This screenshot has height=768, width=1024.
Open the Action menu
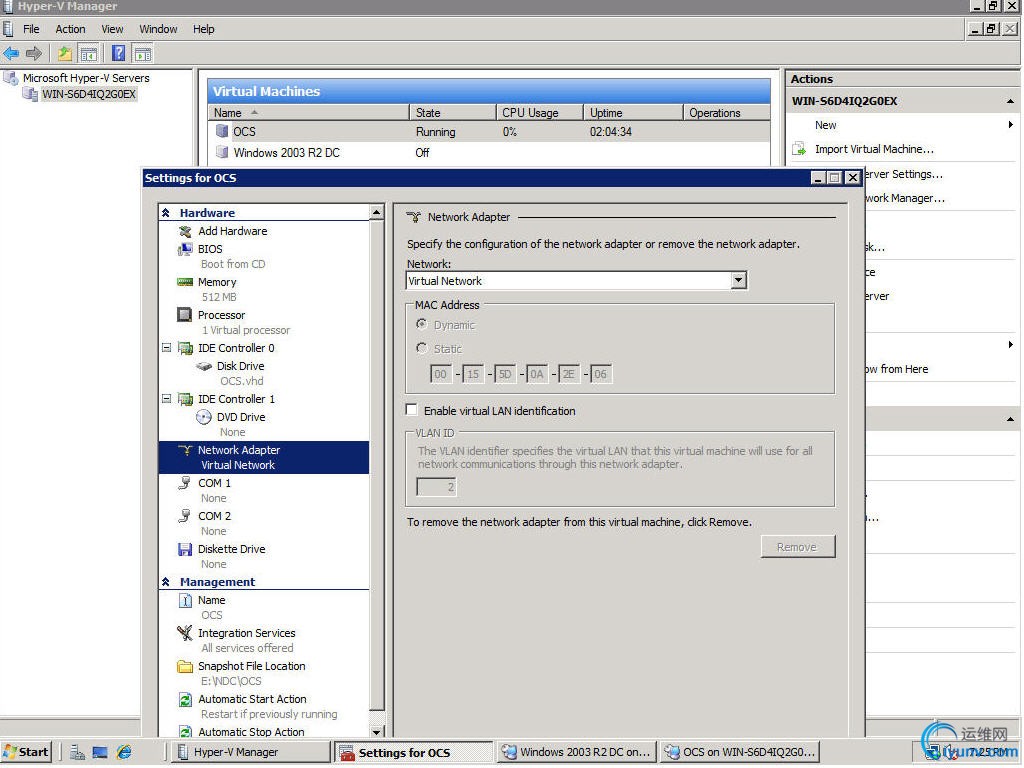[x=71, y=29]
